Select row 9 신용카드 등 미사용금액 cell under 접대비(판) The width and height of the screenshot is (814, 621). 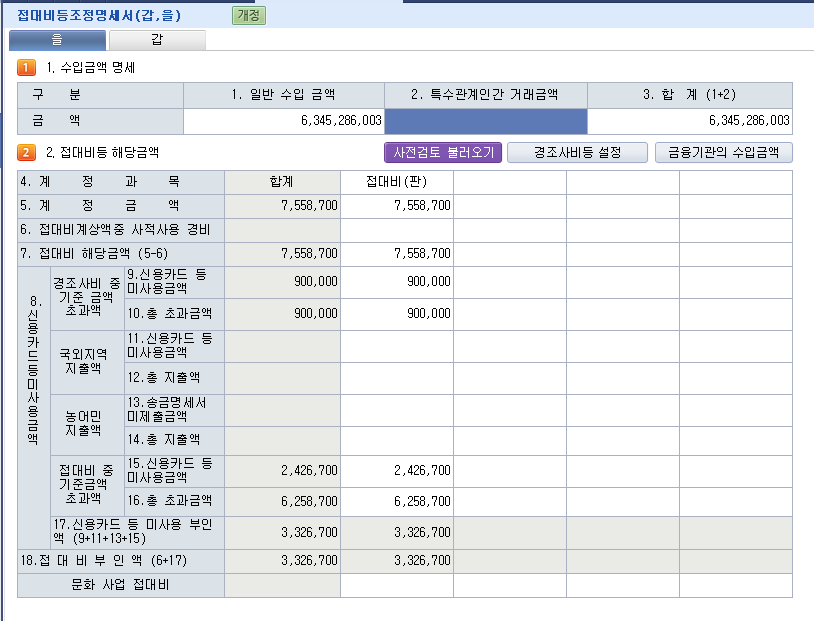click(x=397, y=282)
